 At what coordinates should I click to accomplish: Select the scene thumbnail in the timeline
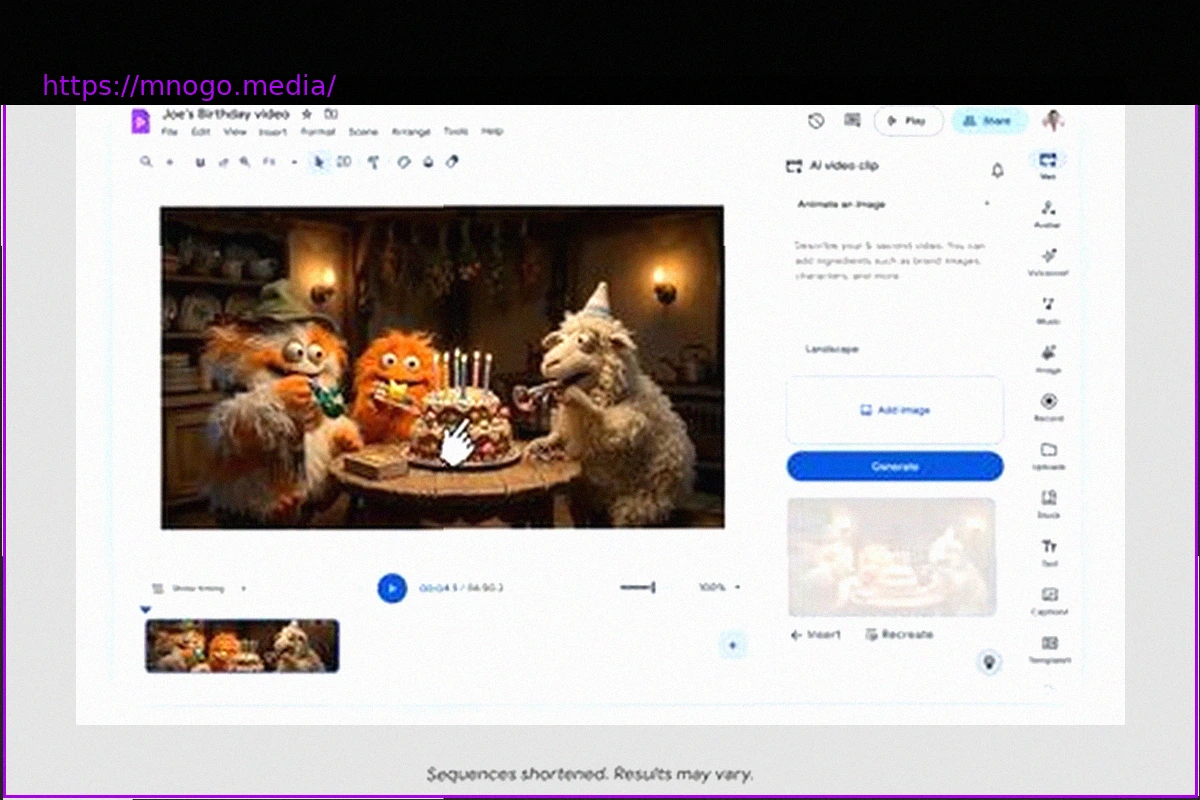[x=242, y=645]
